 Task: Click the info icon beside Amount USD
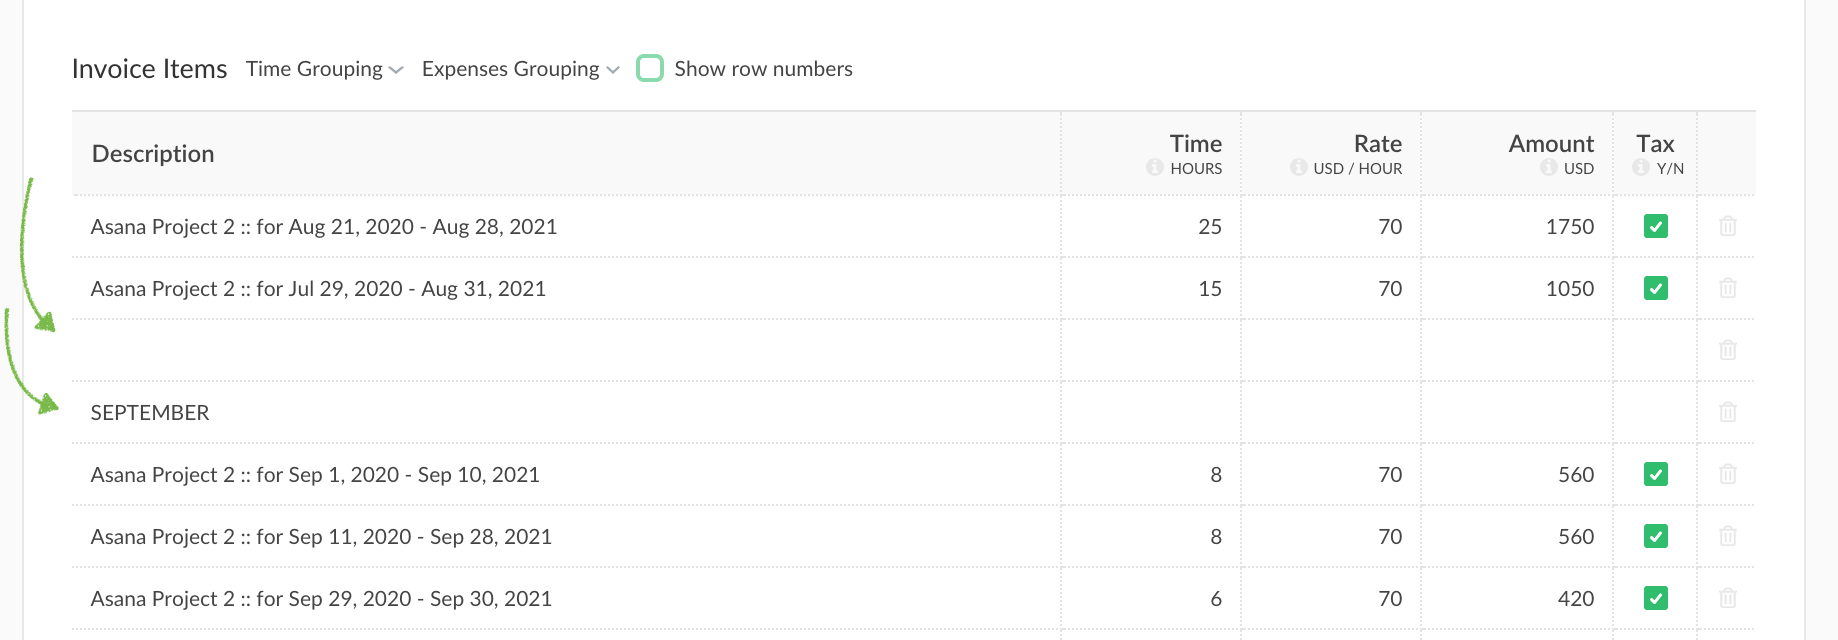click(1548, 168)
